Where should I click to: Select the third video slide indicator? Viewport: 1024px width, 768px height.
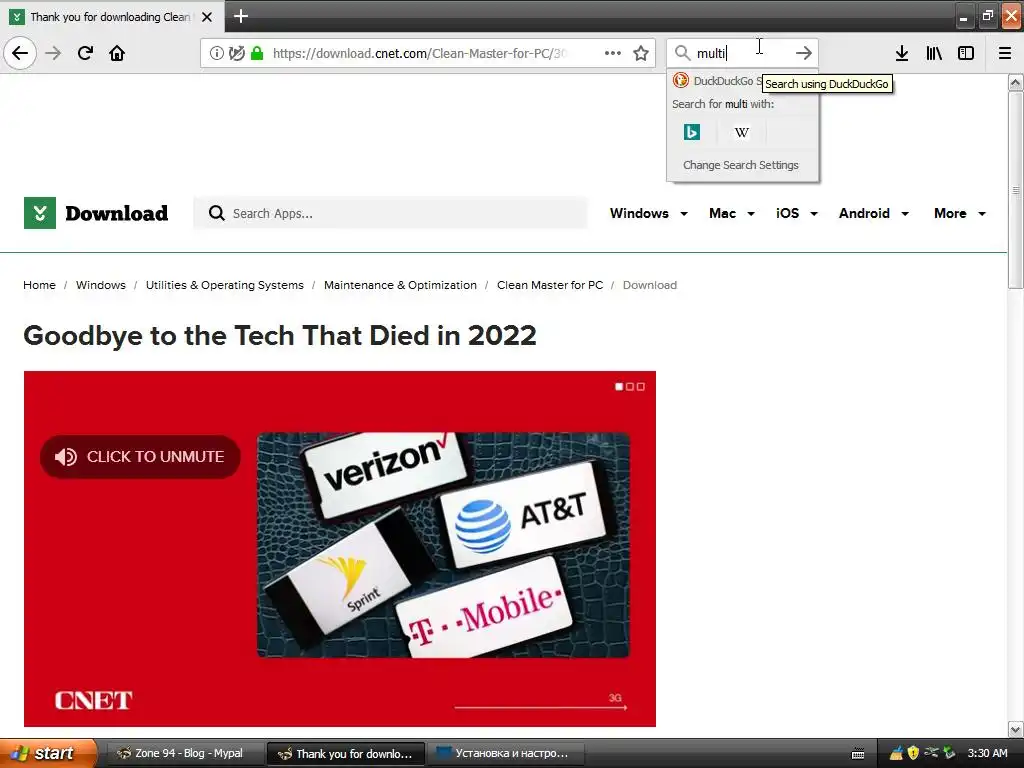pyautogui.click(x=641, y=387)
